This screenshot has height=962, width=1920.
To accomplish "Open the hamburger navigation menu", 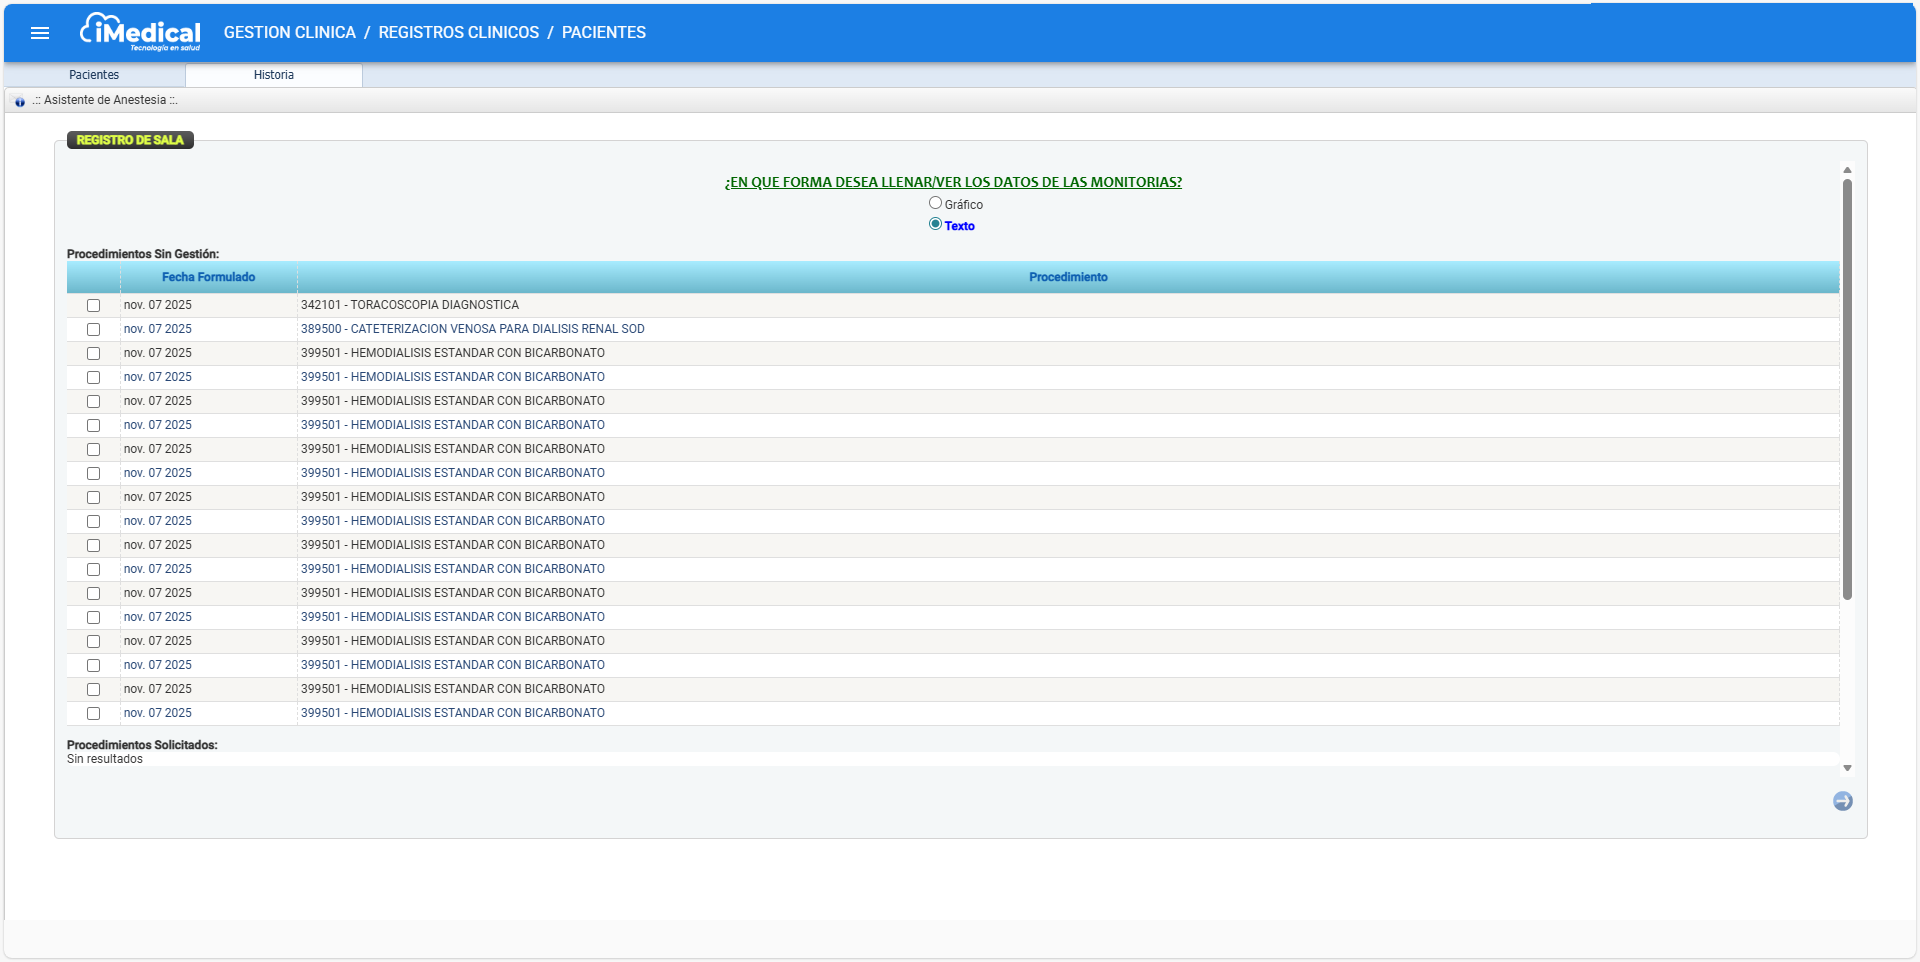I will (40, 33).
